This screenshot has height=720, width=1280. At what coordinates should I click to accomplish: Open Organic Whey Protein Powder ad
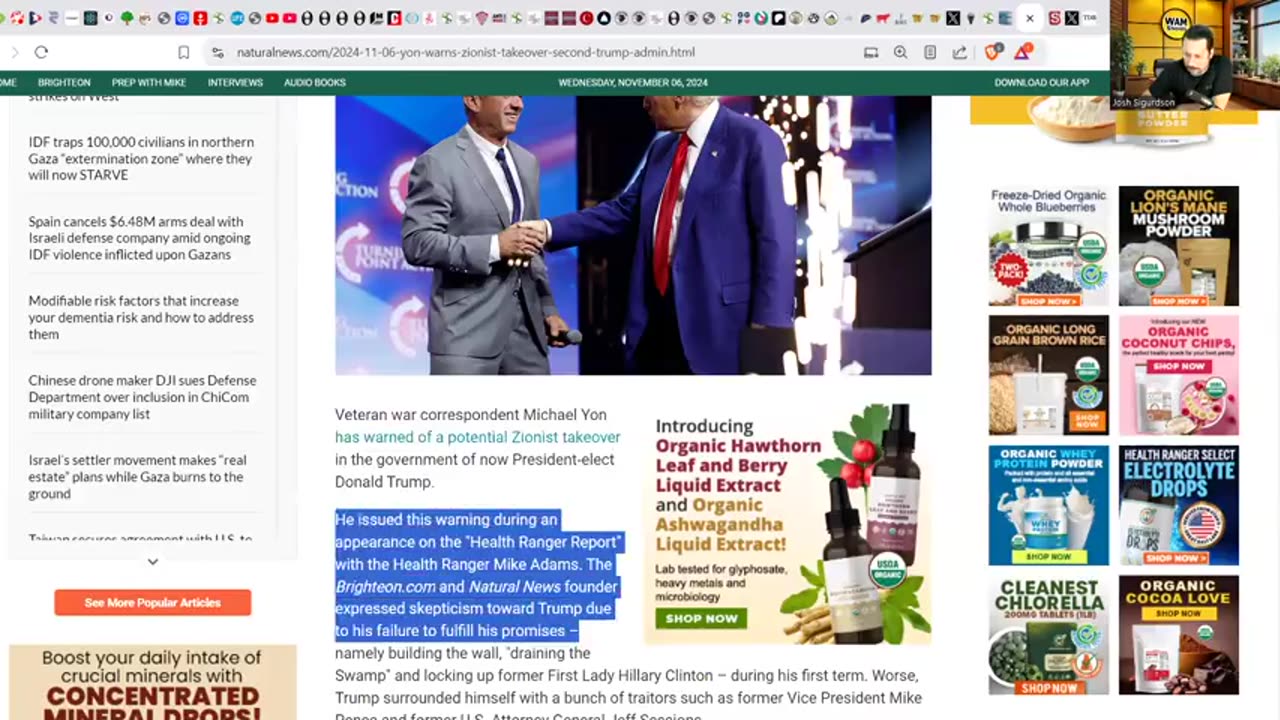[x=1048, y=505]
